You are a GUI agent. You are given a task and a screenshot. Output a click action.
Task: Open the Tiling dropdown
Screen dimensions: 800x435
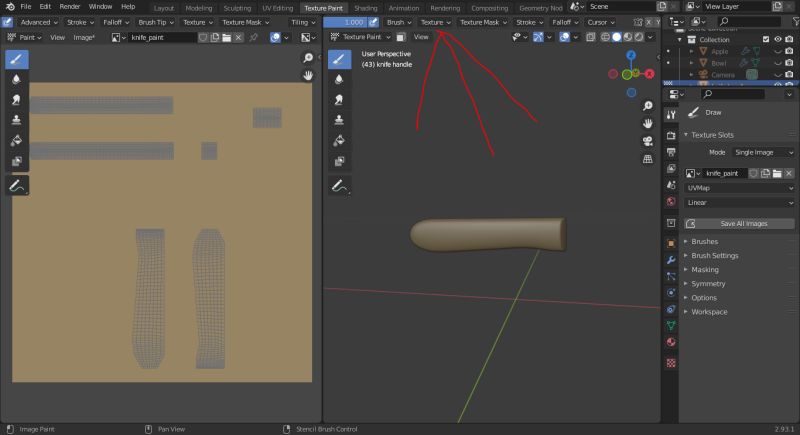303,22
